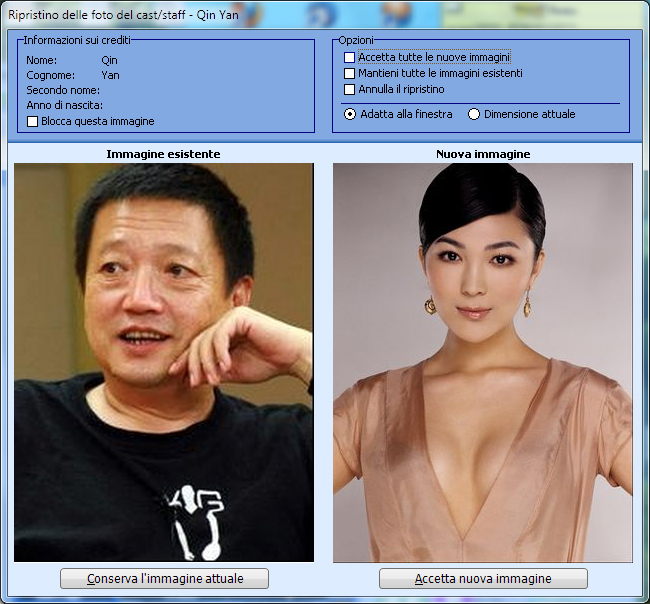
Task: Enable 'Mantieni tutte le immagini esistenti' checkbox
Action: point(349,73)
